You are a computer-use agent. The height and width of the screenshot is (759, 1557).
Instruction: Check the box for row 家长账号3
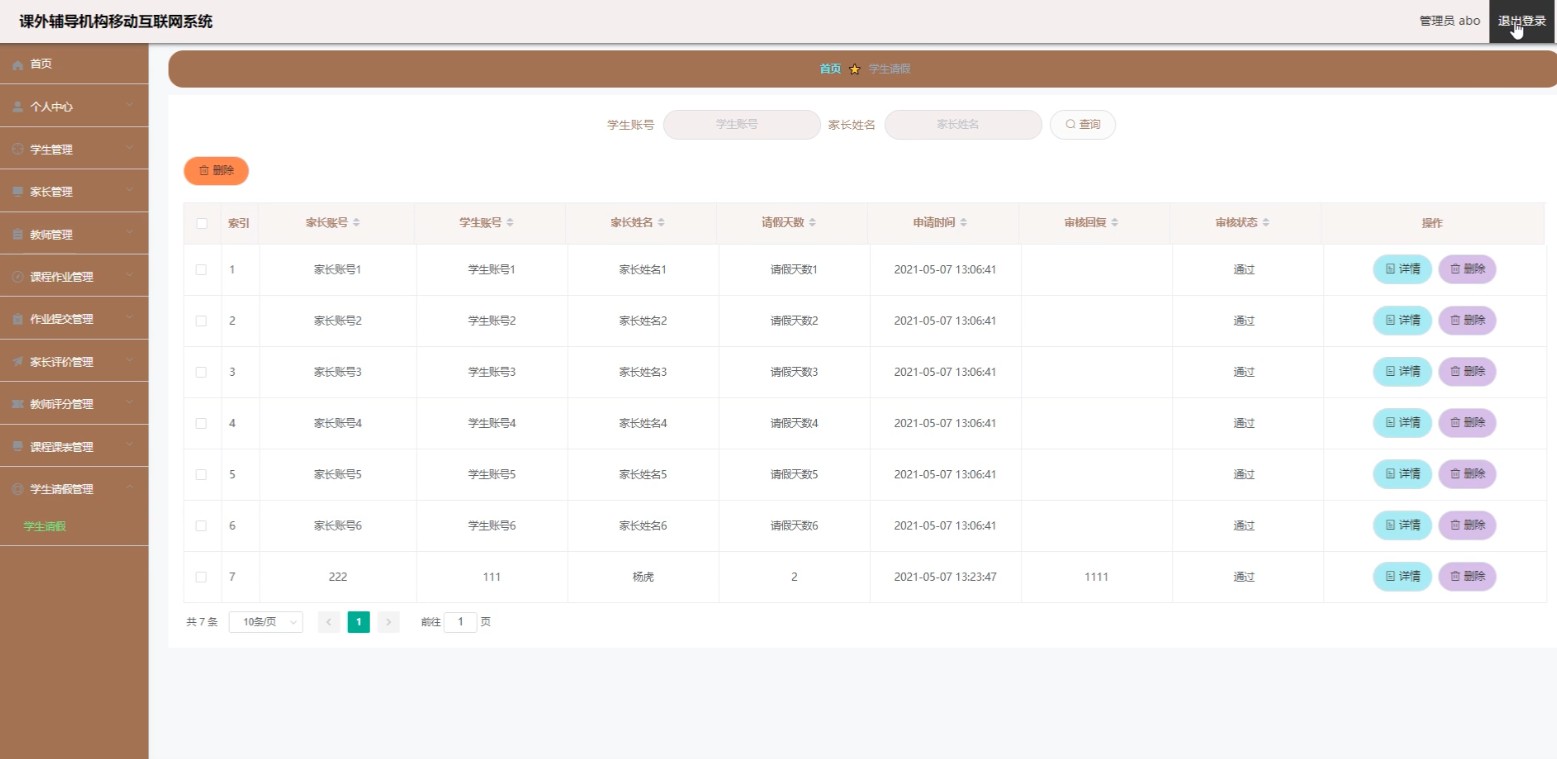tap(201, 372)
